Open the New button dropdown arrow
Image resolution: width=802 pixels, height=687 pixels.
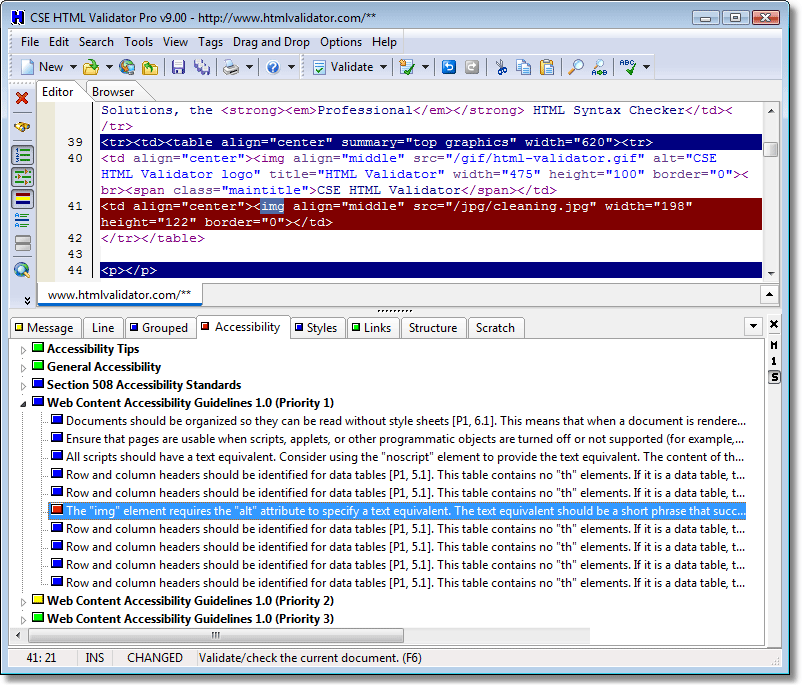[73, 67]
